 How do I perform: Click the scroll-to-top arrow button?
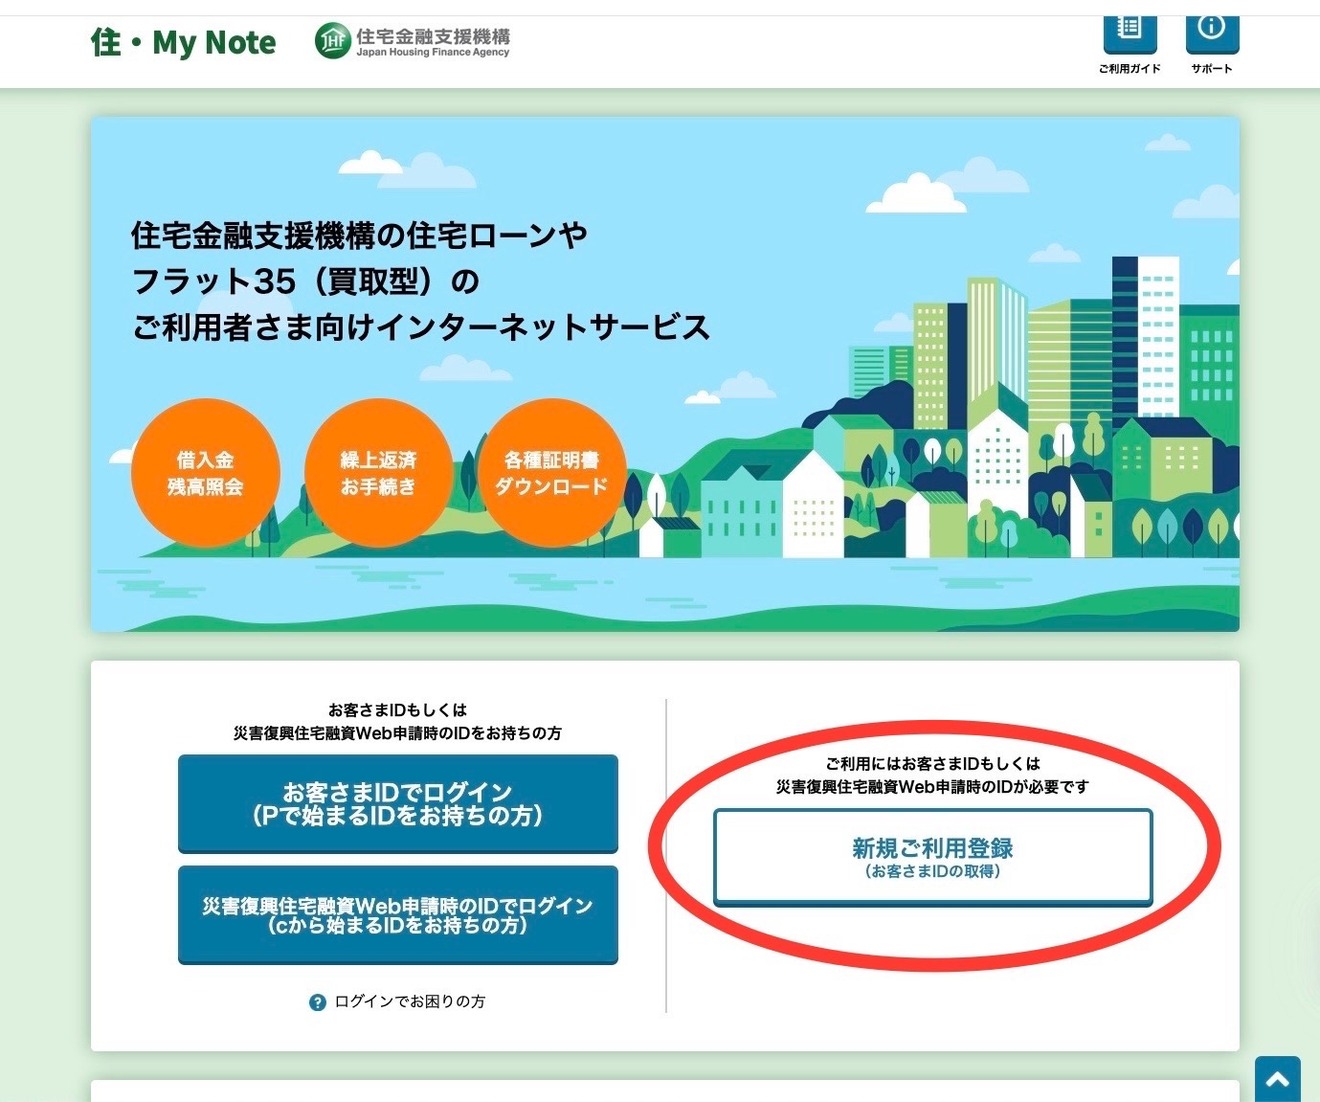coord(1278,1079)
